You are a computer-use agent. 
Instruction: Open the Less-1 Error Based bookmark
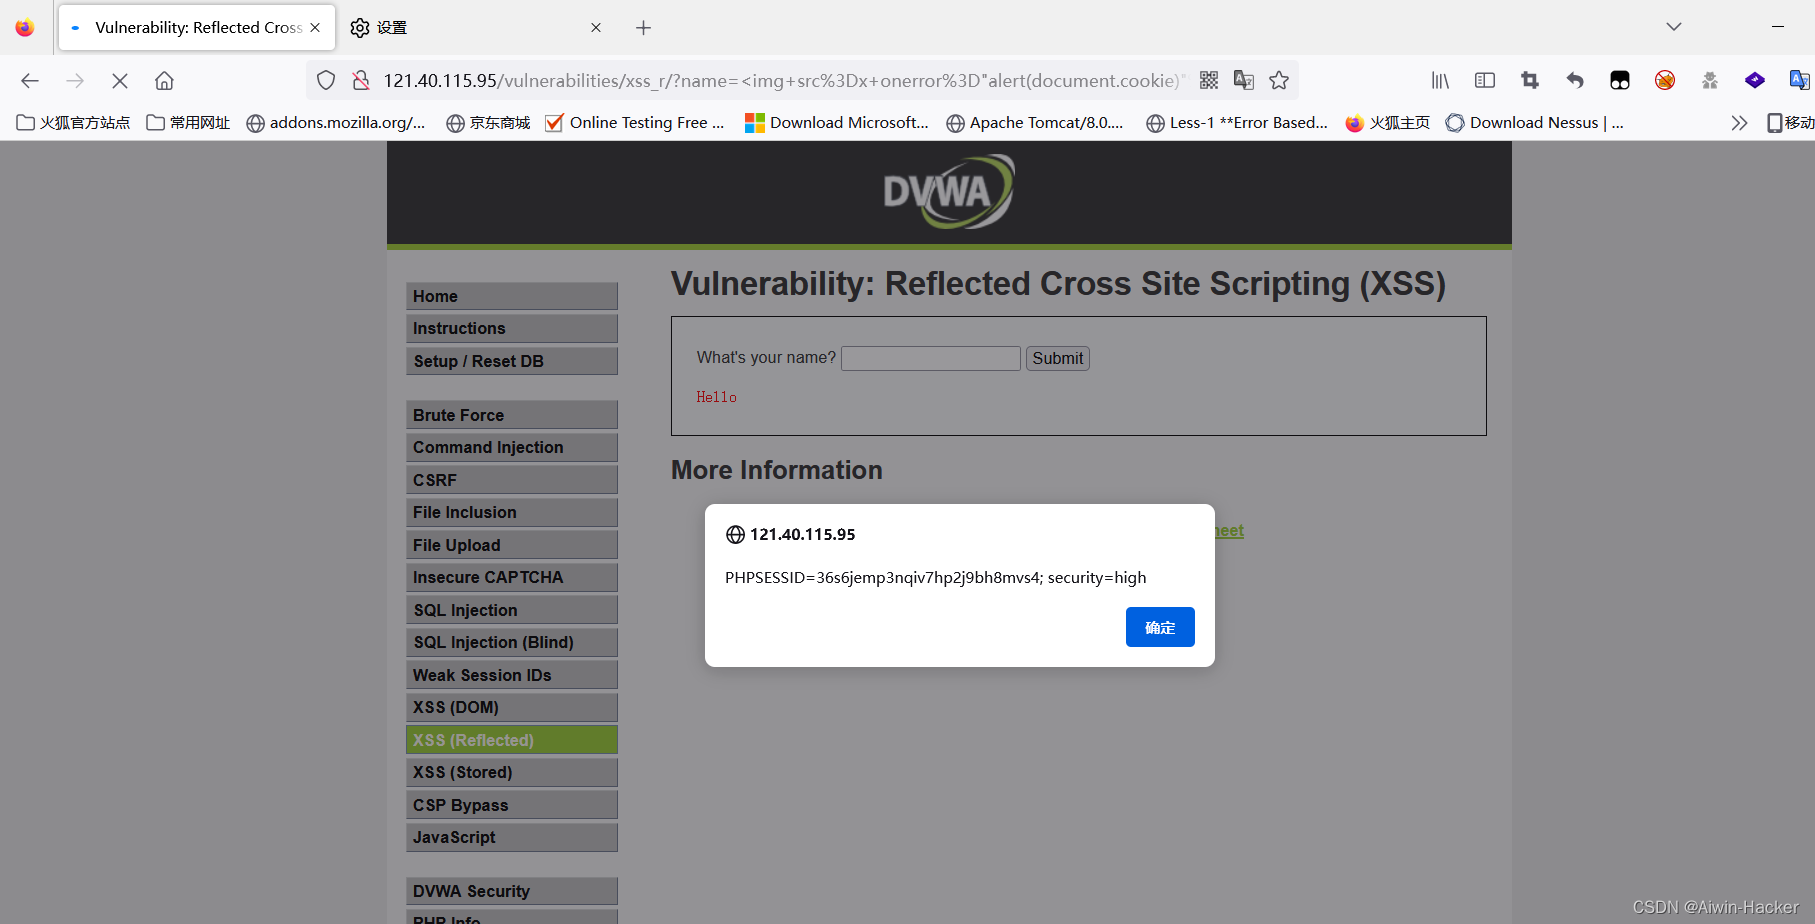click(x=1237, y=123)
